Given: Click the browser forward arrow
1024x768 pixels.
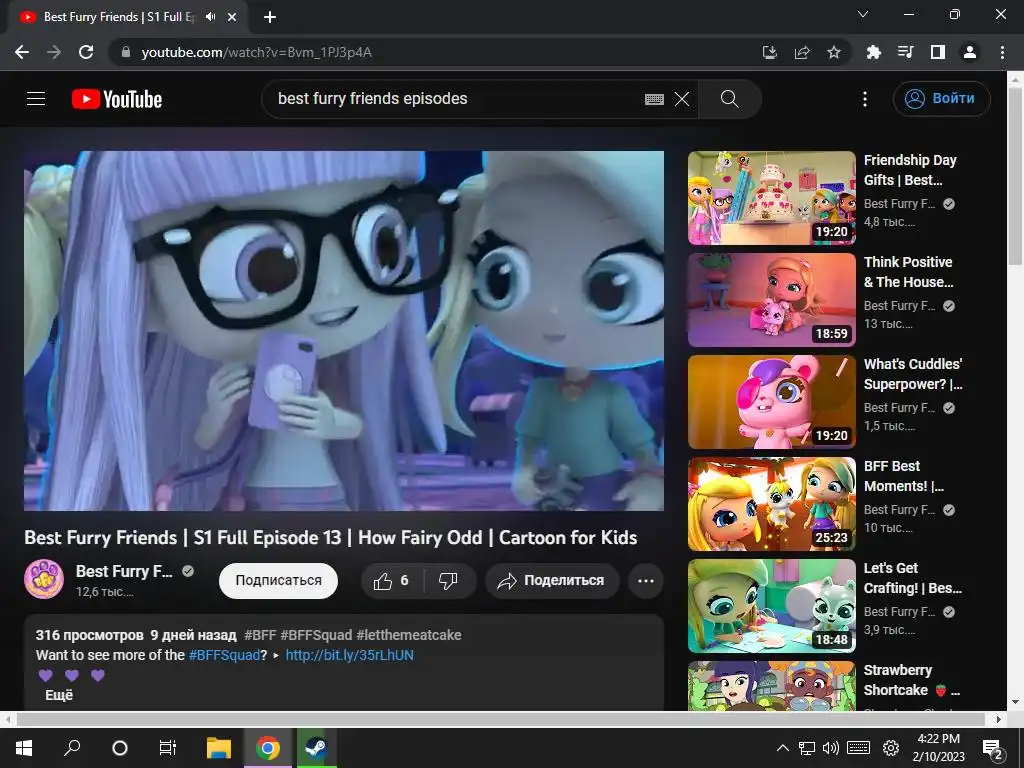Looking at the screenshot, I should pos(54,52).
